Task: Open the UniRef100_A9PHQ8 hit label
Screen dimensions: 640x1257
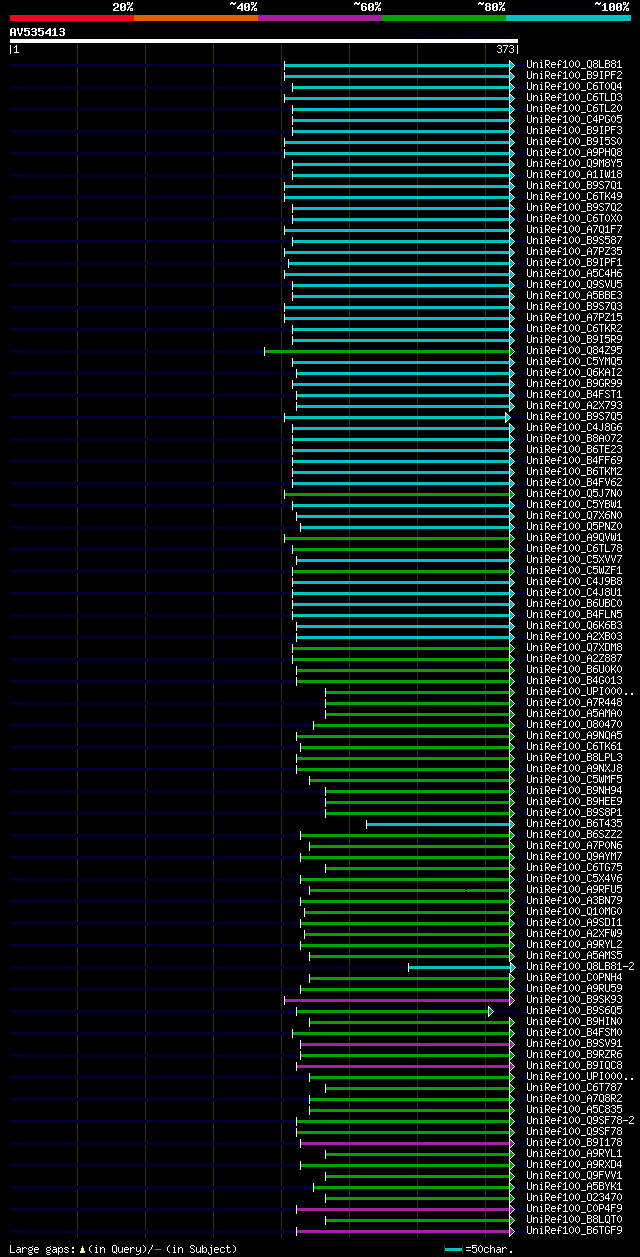Action: tap(574, 153)
